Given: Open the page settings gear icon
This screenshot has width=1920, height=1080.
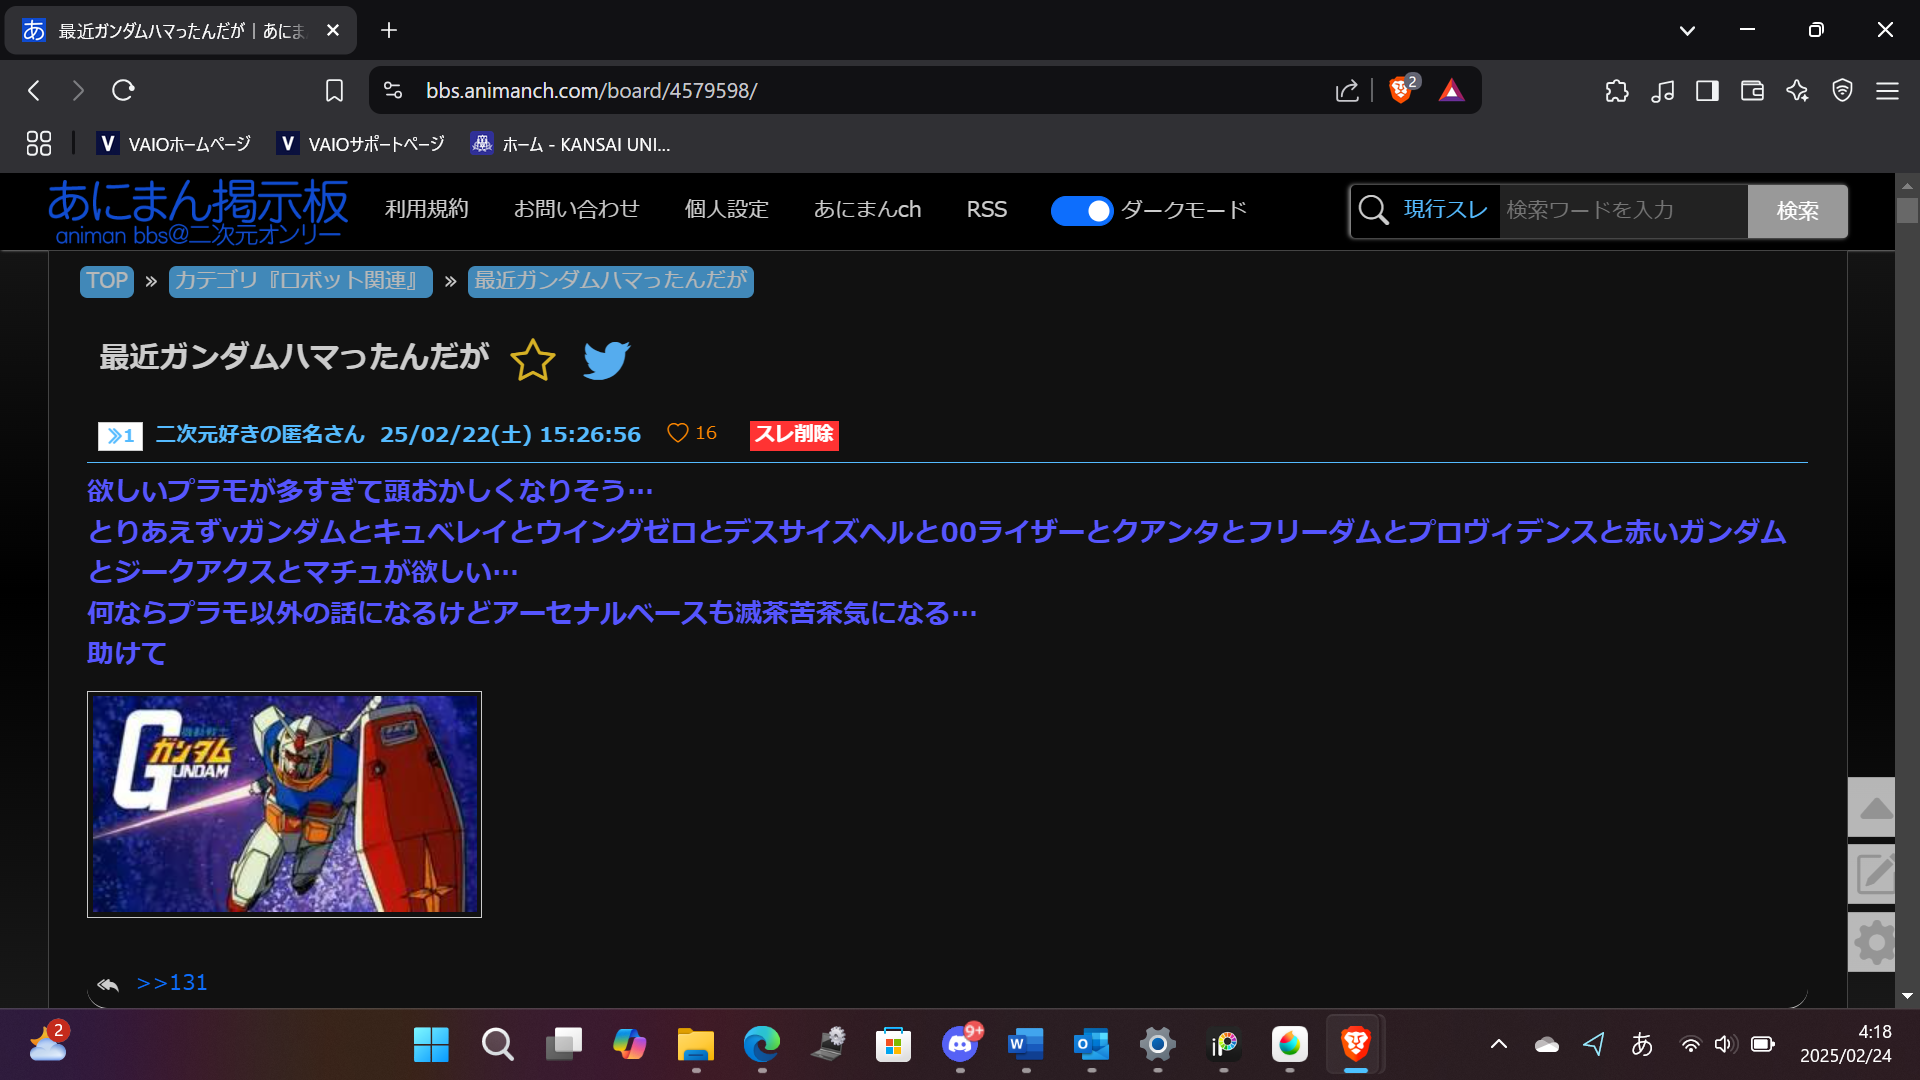Looking at the screenshot, I should click(1873, 942).
